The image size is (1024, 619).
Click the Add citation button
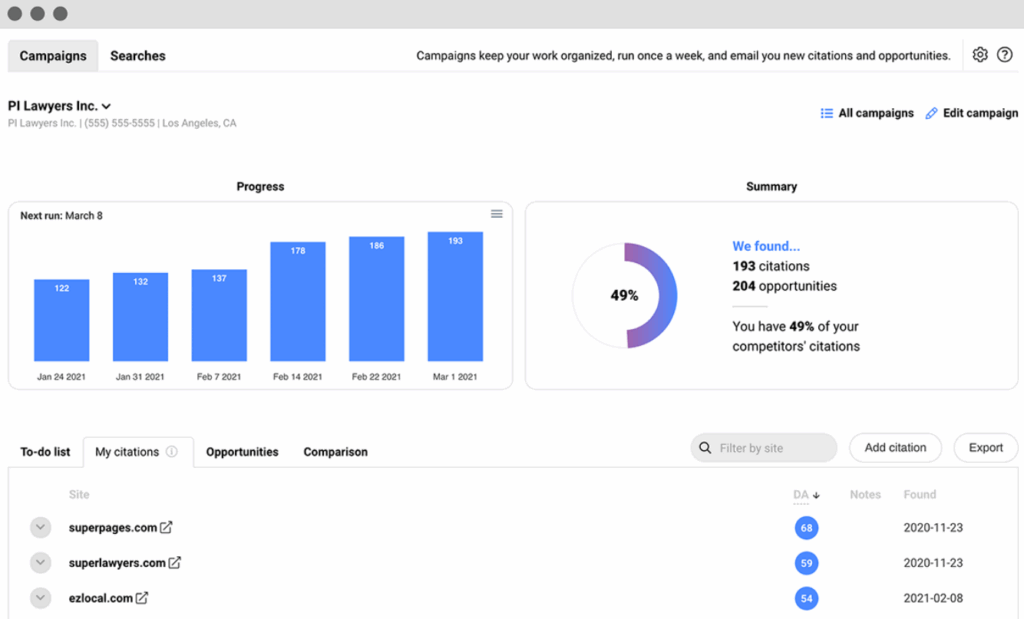(895, 448)
